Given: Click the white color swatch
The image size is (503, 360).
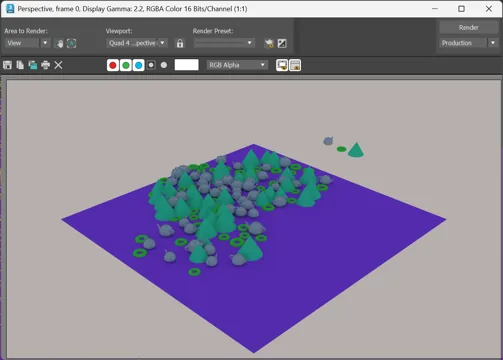Looking at the screenshot, I should click(186, 65).
